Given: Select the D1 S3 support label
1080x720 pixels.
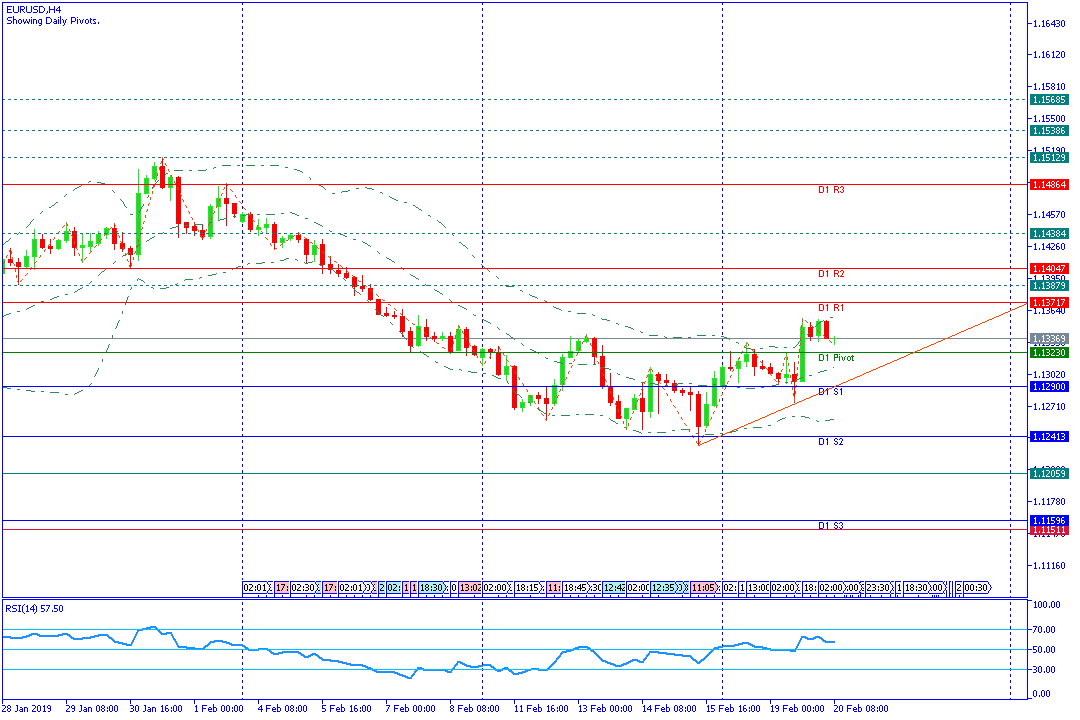Looking at the screenshot, I should click(831, 525).
